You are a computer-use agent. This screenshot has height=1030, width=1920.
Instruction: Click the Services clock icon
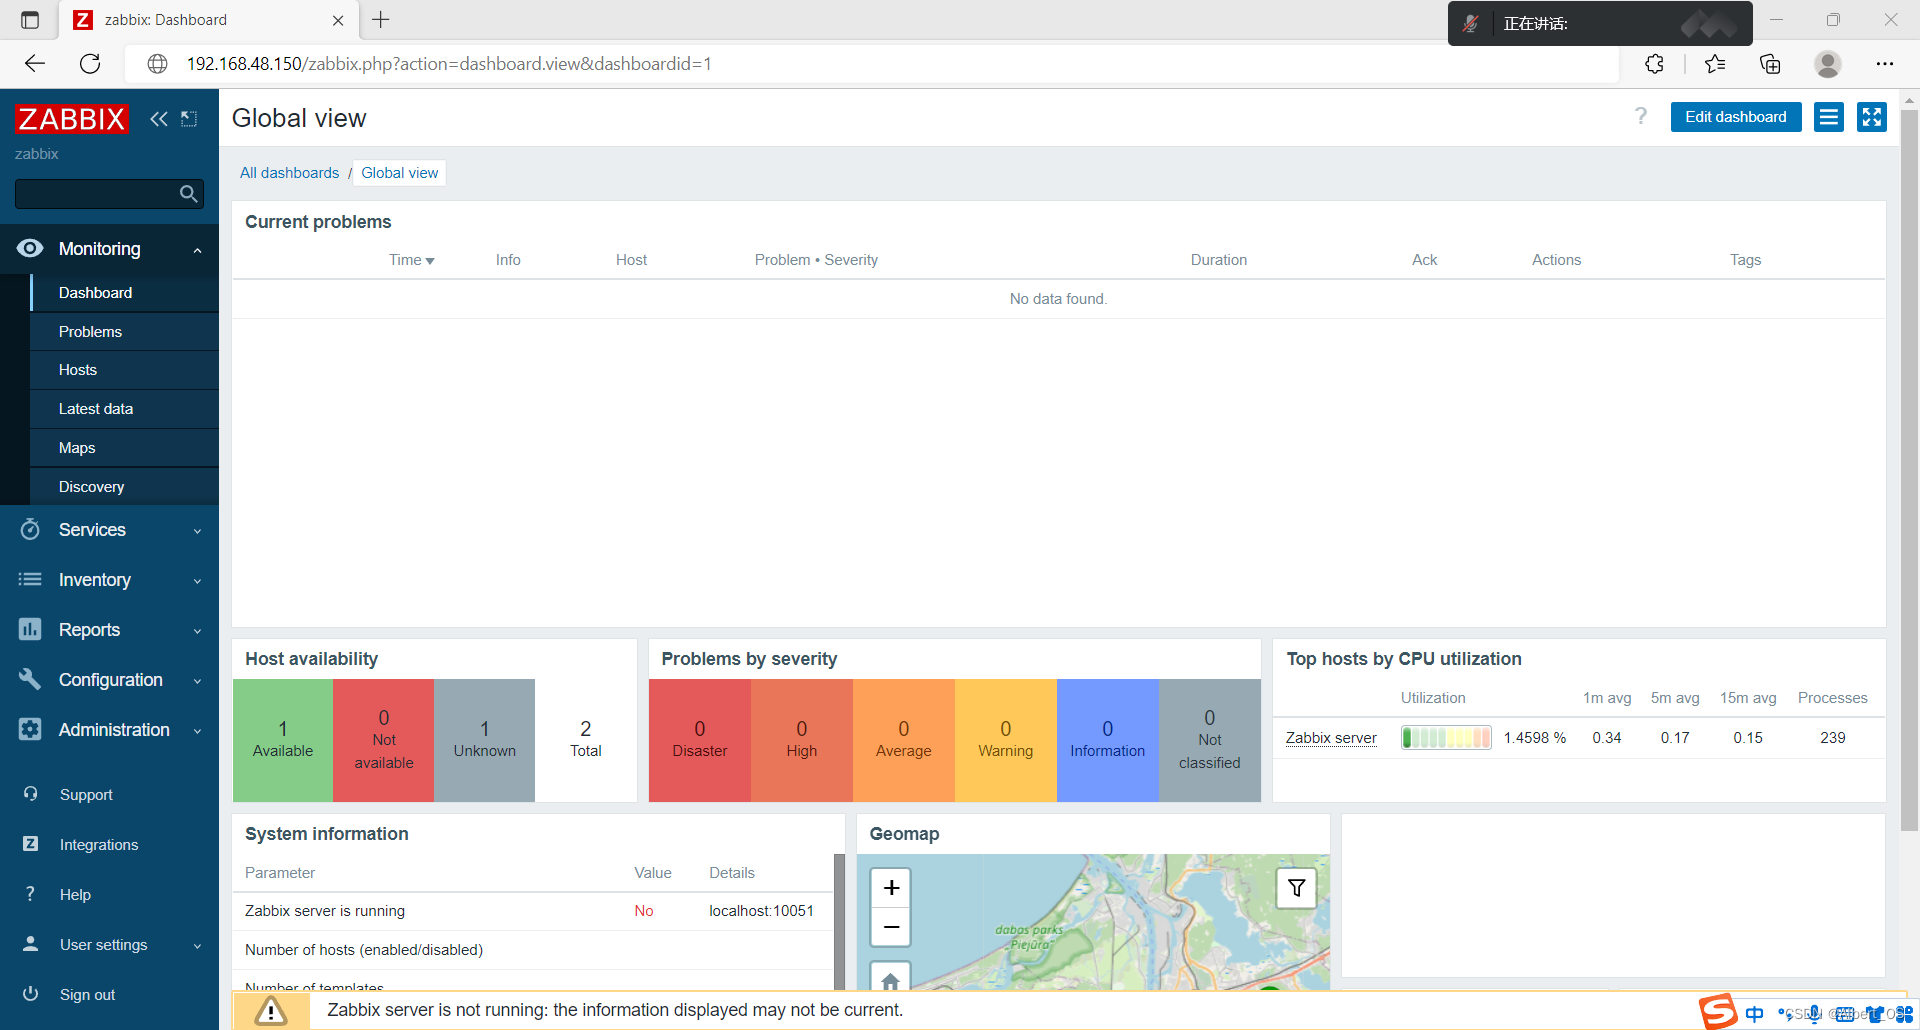point(30,529)
